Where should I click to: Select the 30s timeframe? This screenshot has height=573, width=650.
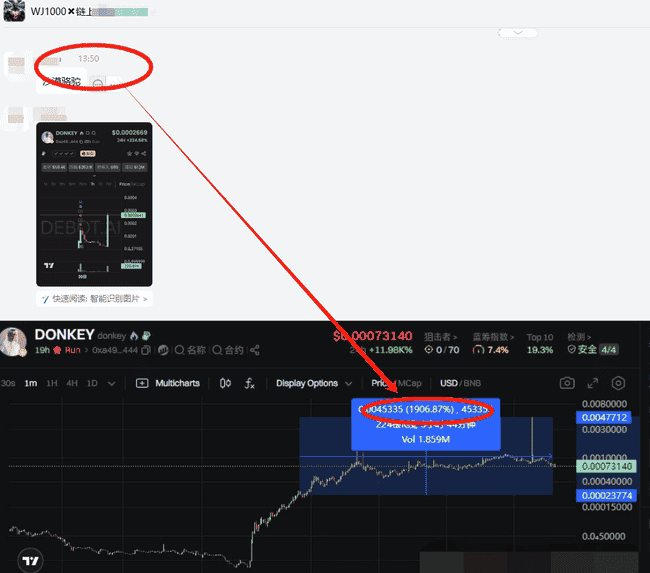pos(8,383)
